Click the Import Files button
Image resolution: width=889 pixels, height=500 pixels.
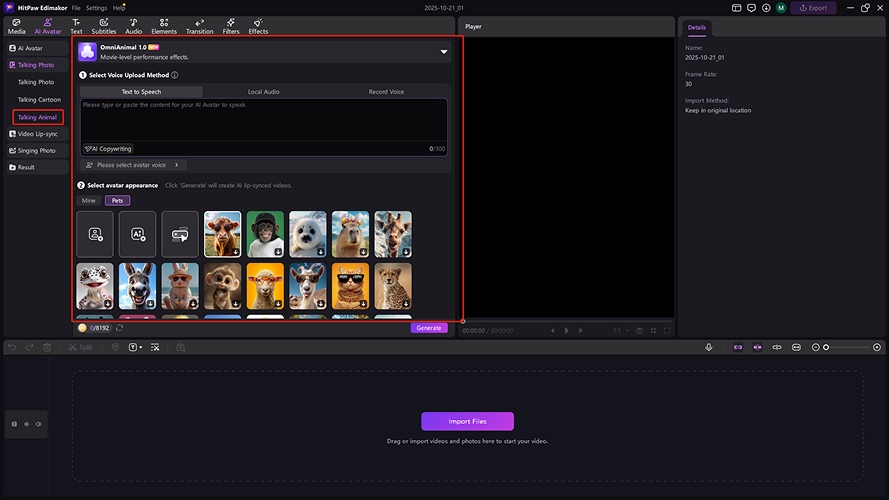(467, 421)
